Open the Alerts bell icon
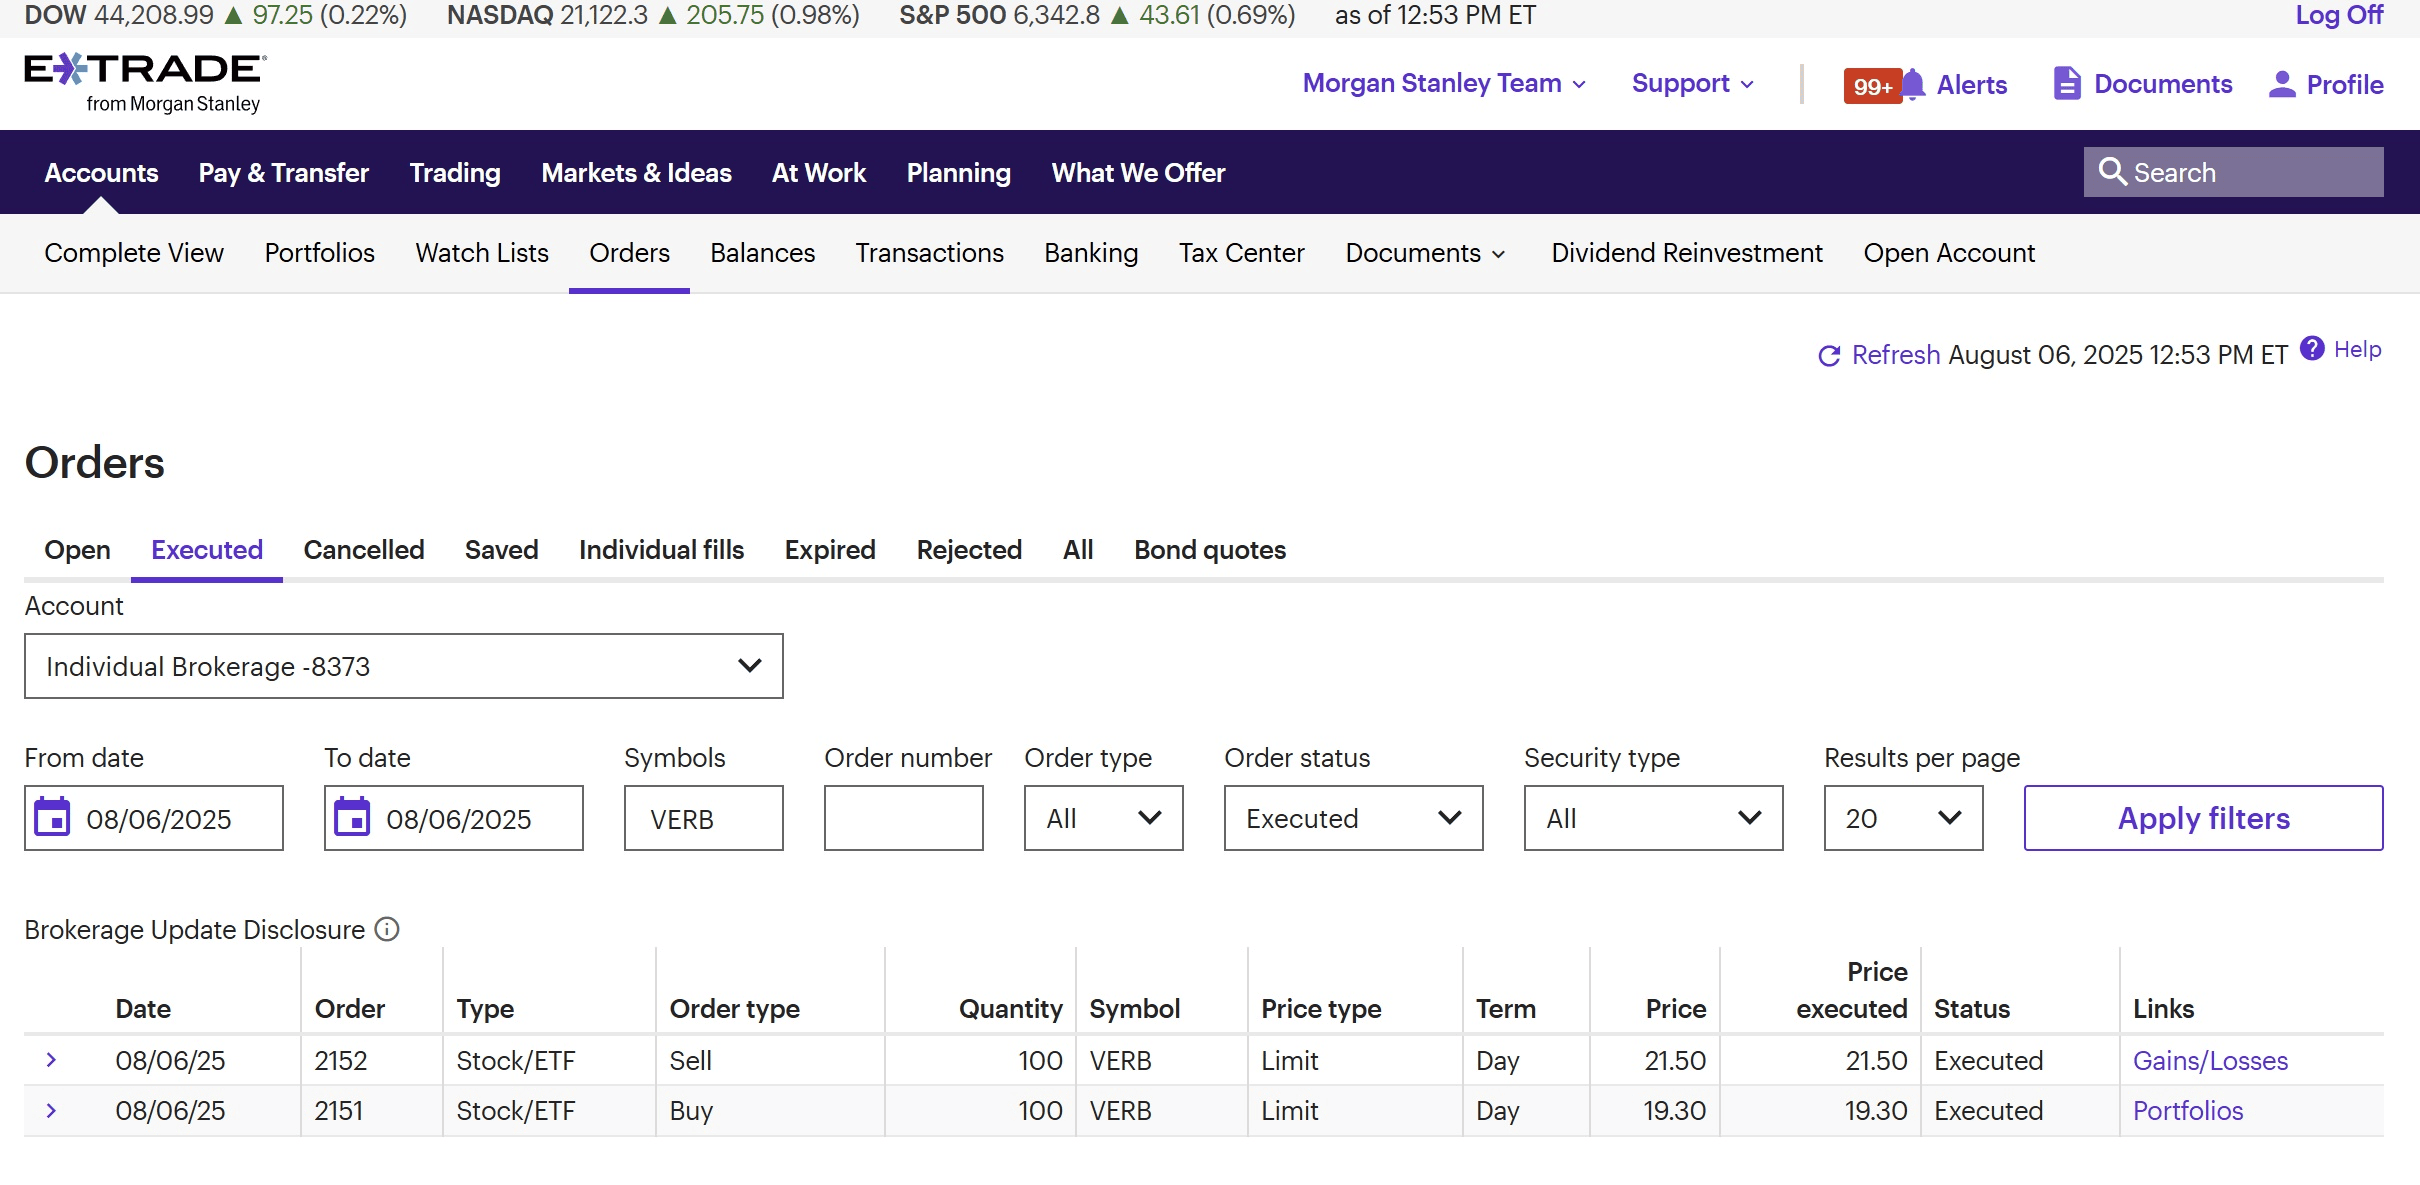Screen dimensions: 2420x1185 pyautogui.click(x=1913, y=84)
